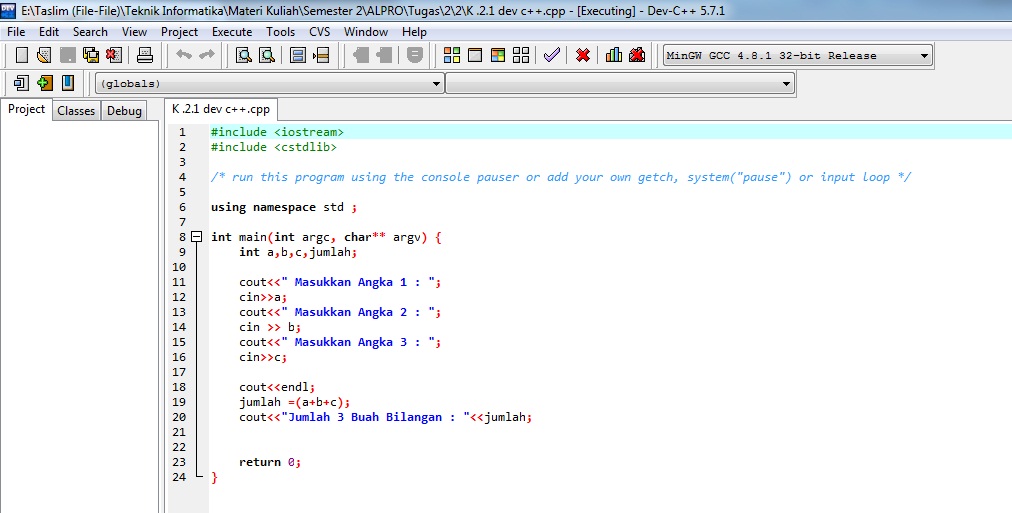The height and width of the screenshot is (513, 1012).
Task: Click the Insert snippet icon in second toolbar
Action: 21,83
